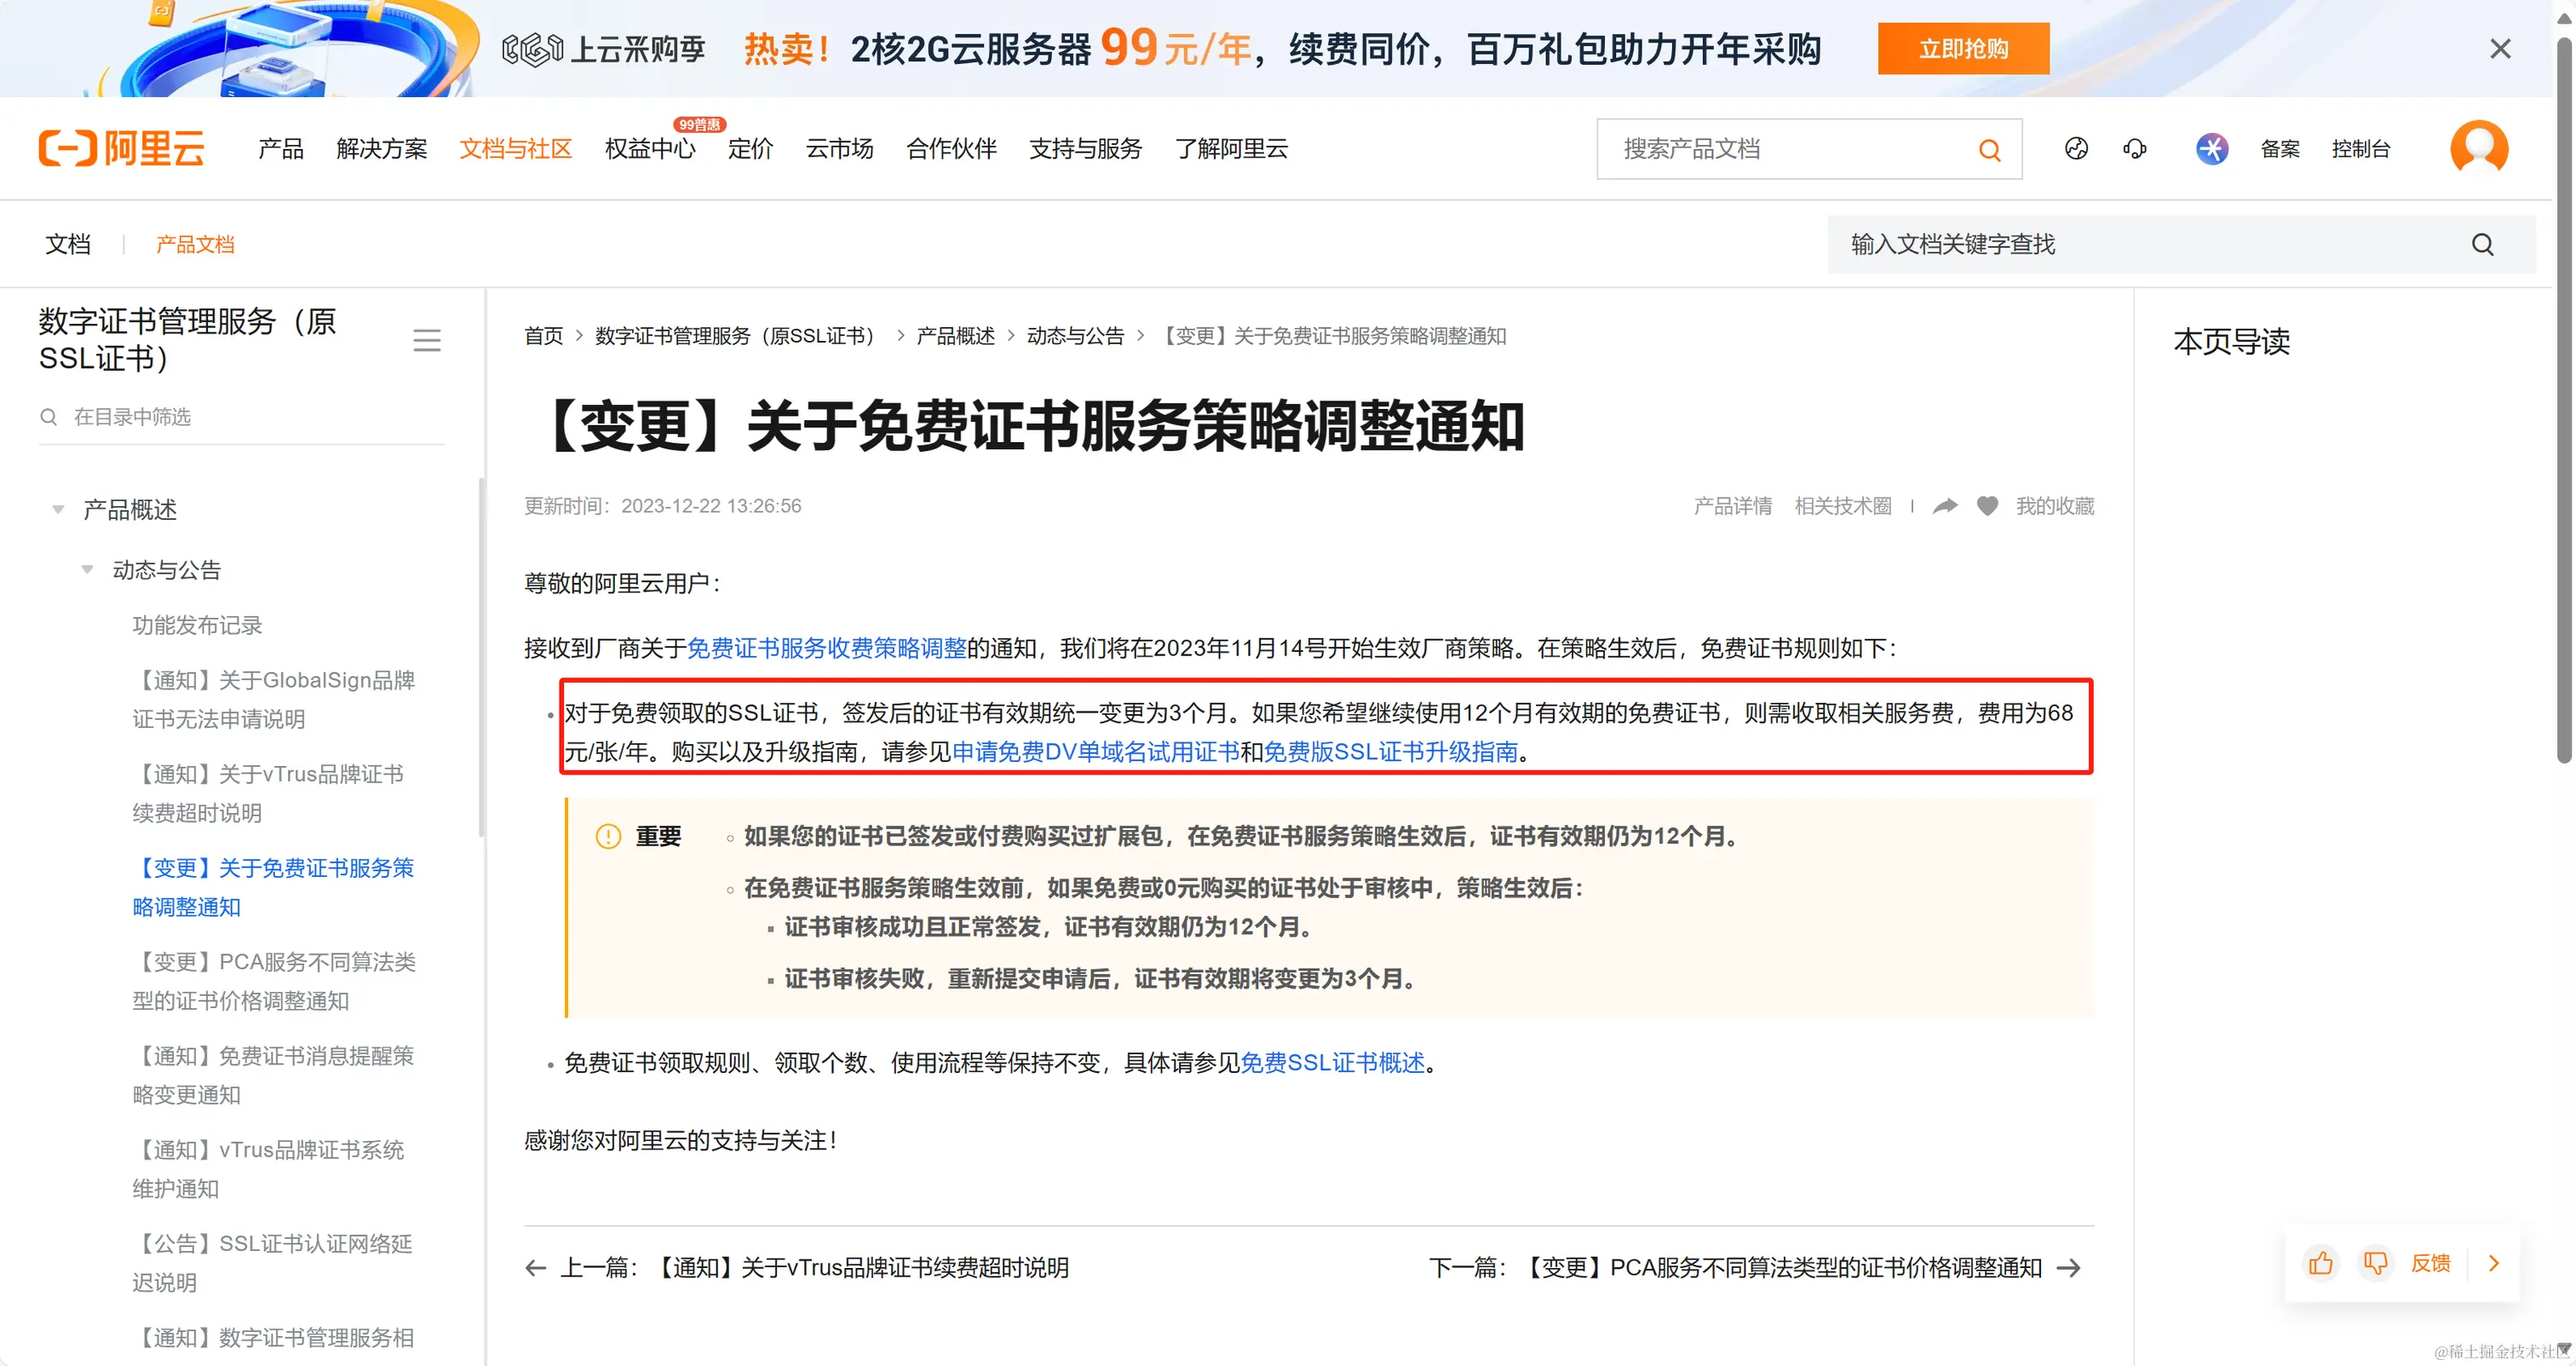The height and width of the screenshot is (1366, 2576).
Task: Click the page vertical scrollbar
Action: (x=2563, y=400)
